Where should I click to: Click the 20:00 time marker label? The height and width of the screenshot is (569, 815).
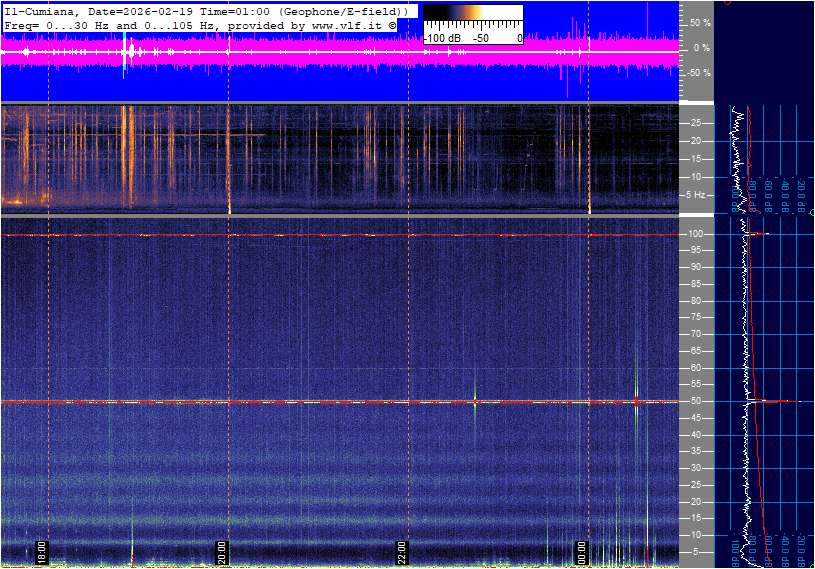222,552
